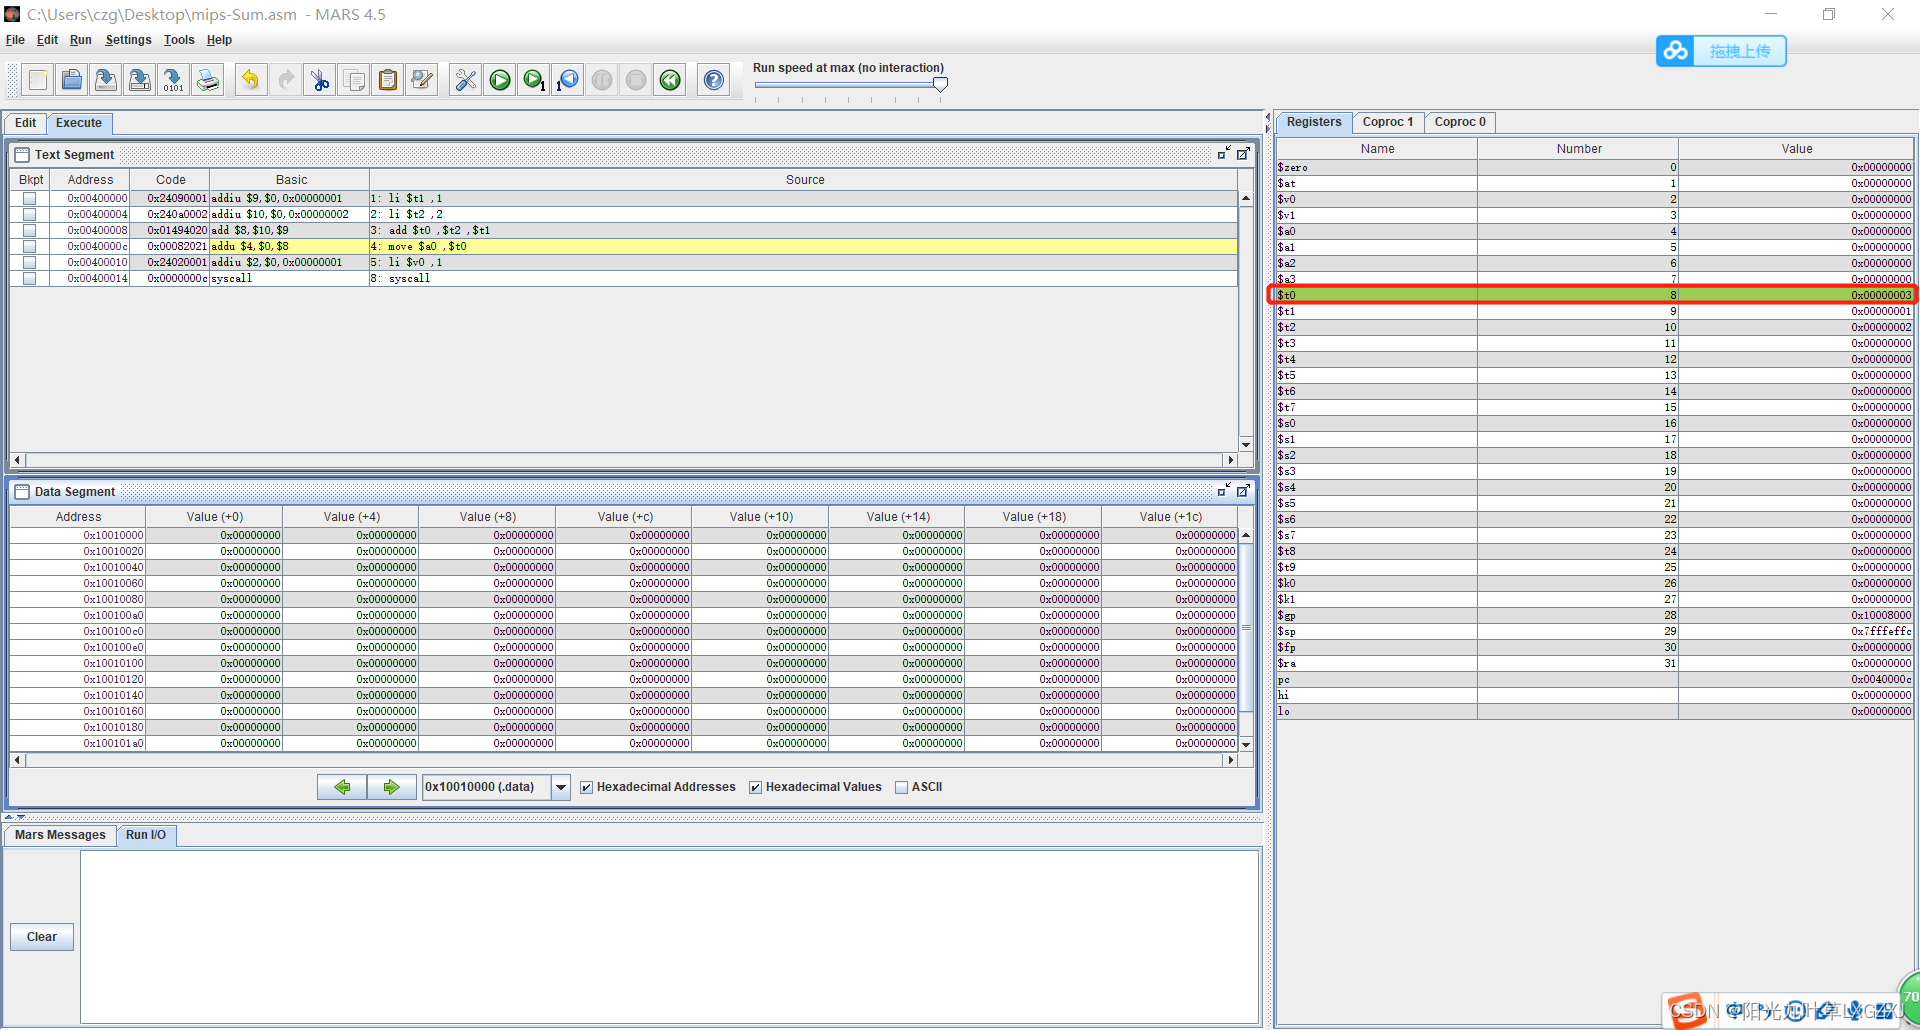Click the run speed slider handle
This screenshot has width=1920, height=1030.
coord(940,85)
